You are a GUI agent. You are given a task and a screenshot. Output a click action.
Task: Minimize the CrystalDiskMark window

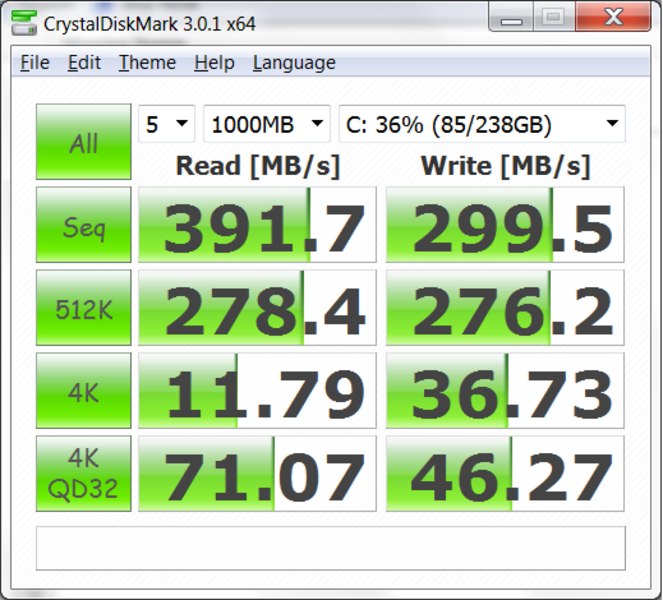[511, 17]
